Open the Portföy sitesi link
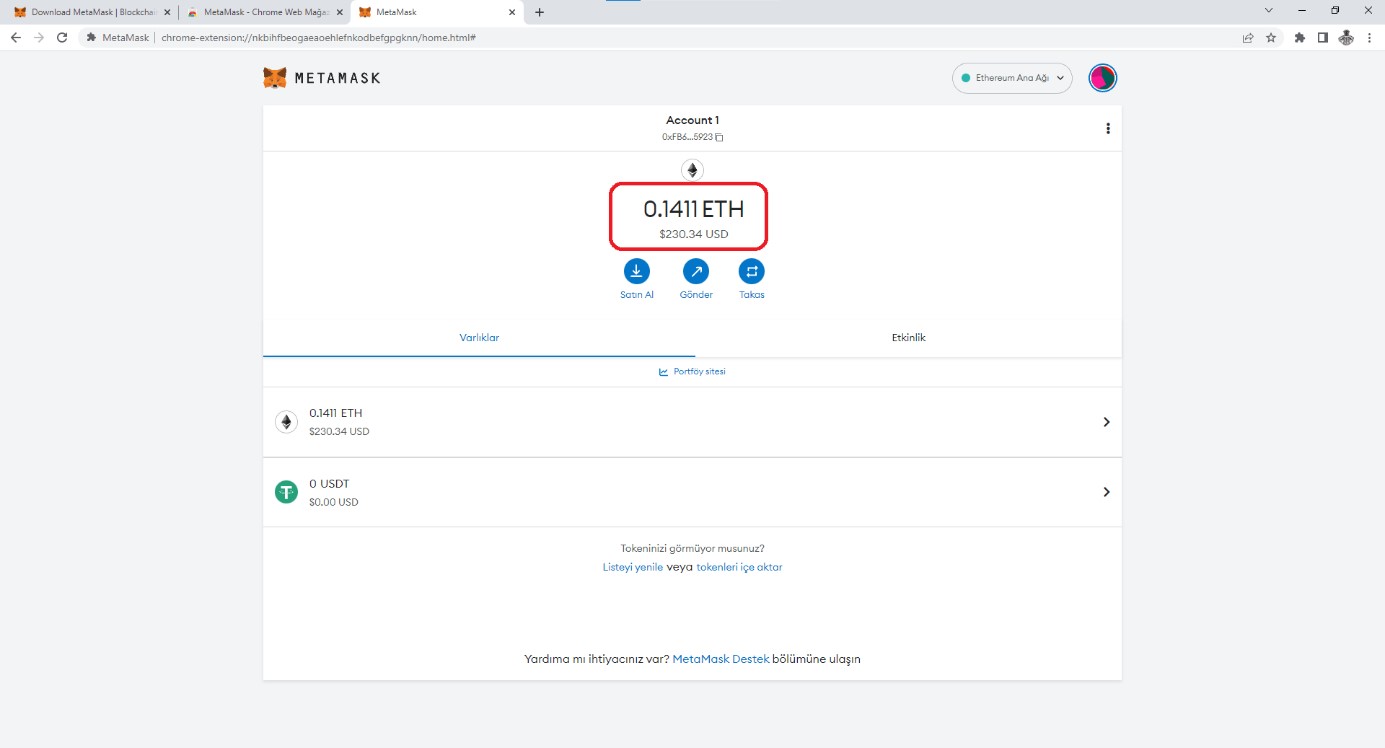 click(x=692, y=372)
